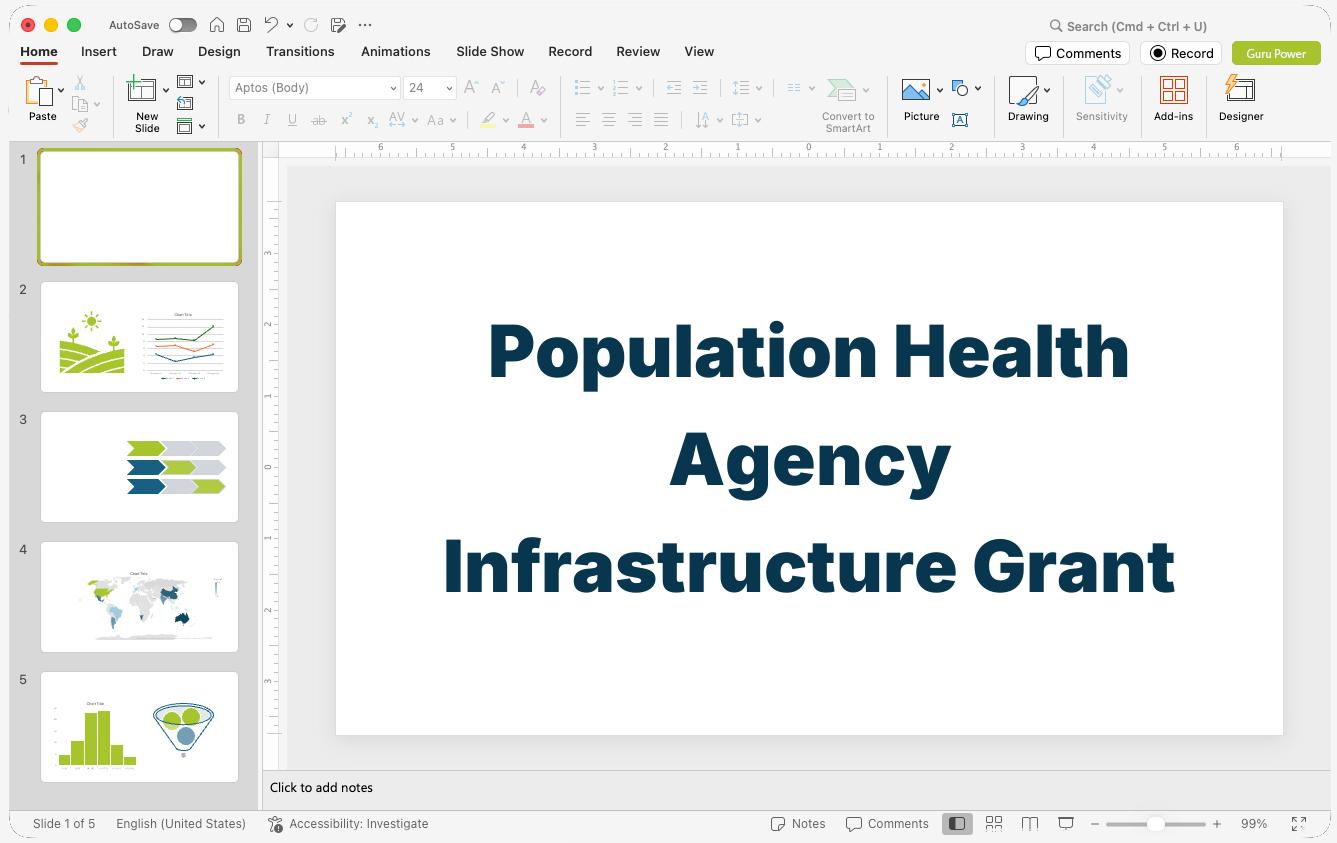Fit slide to window icon
Screen dimensions: 1337x843
click(1299, 824)
